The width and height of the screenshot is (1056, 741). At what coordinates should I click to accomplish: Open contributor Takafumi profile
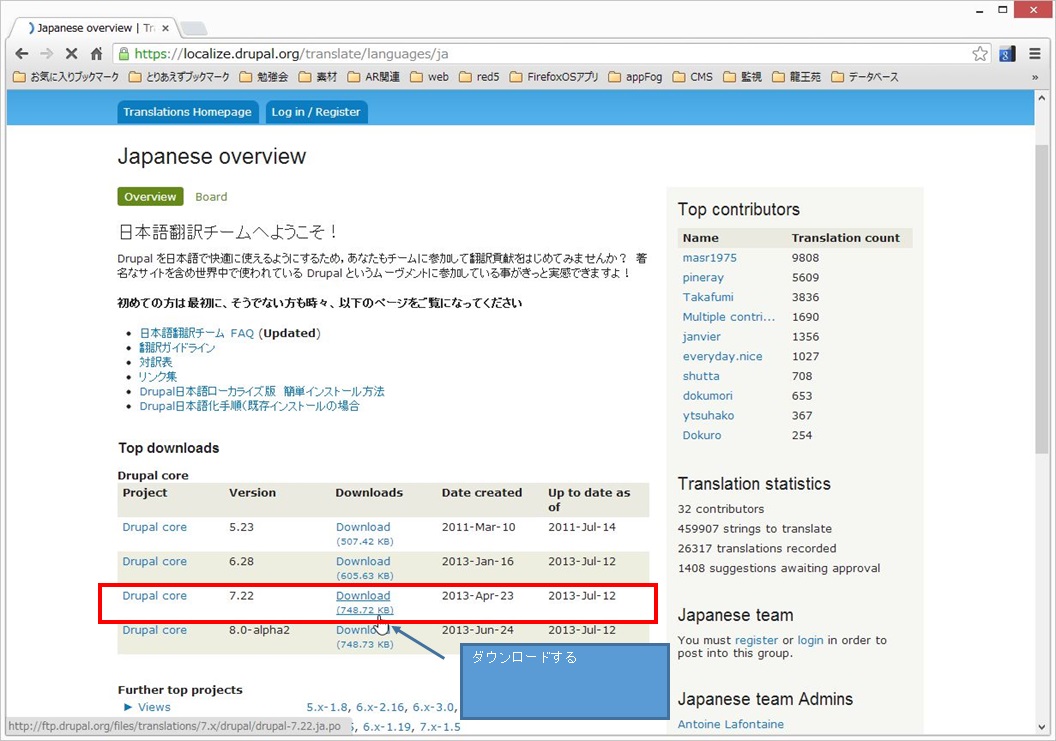point(708,297)
